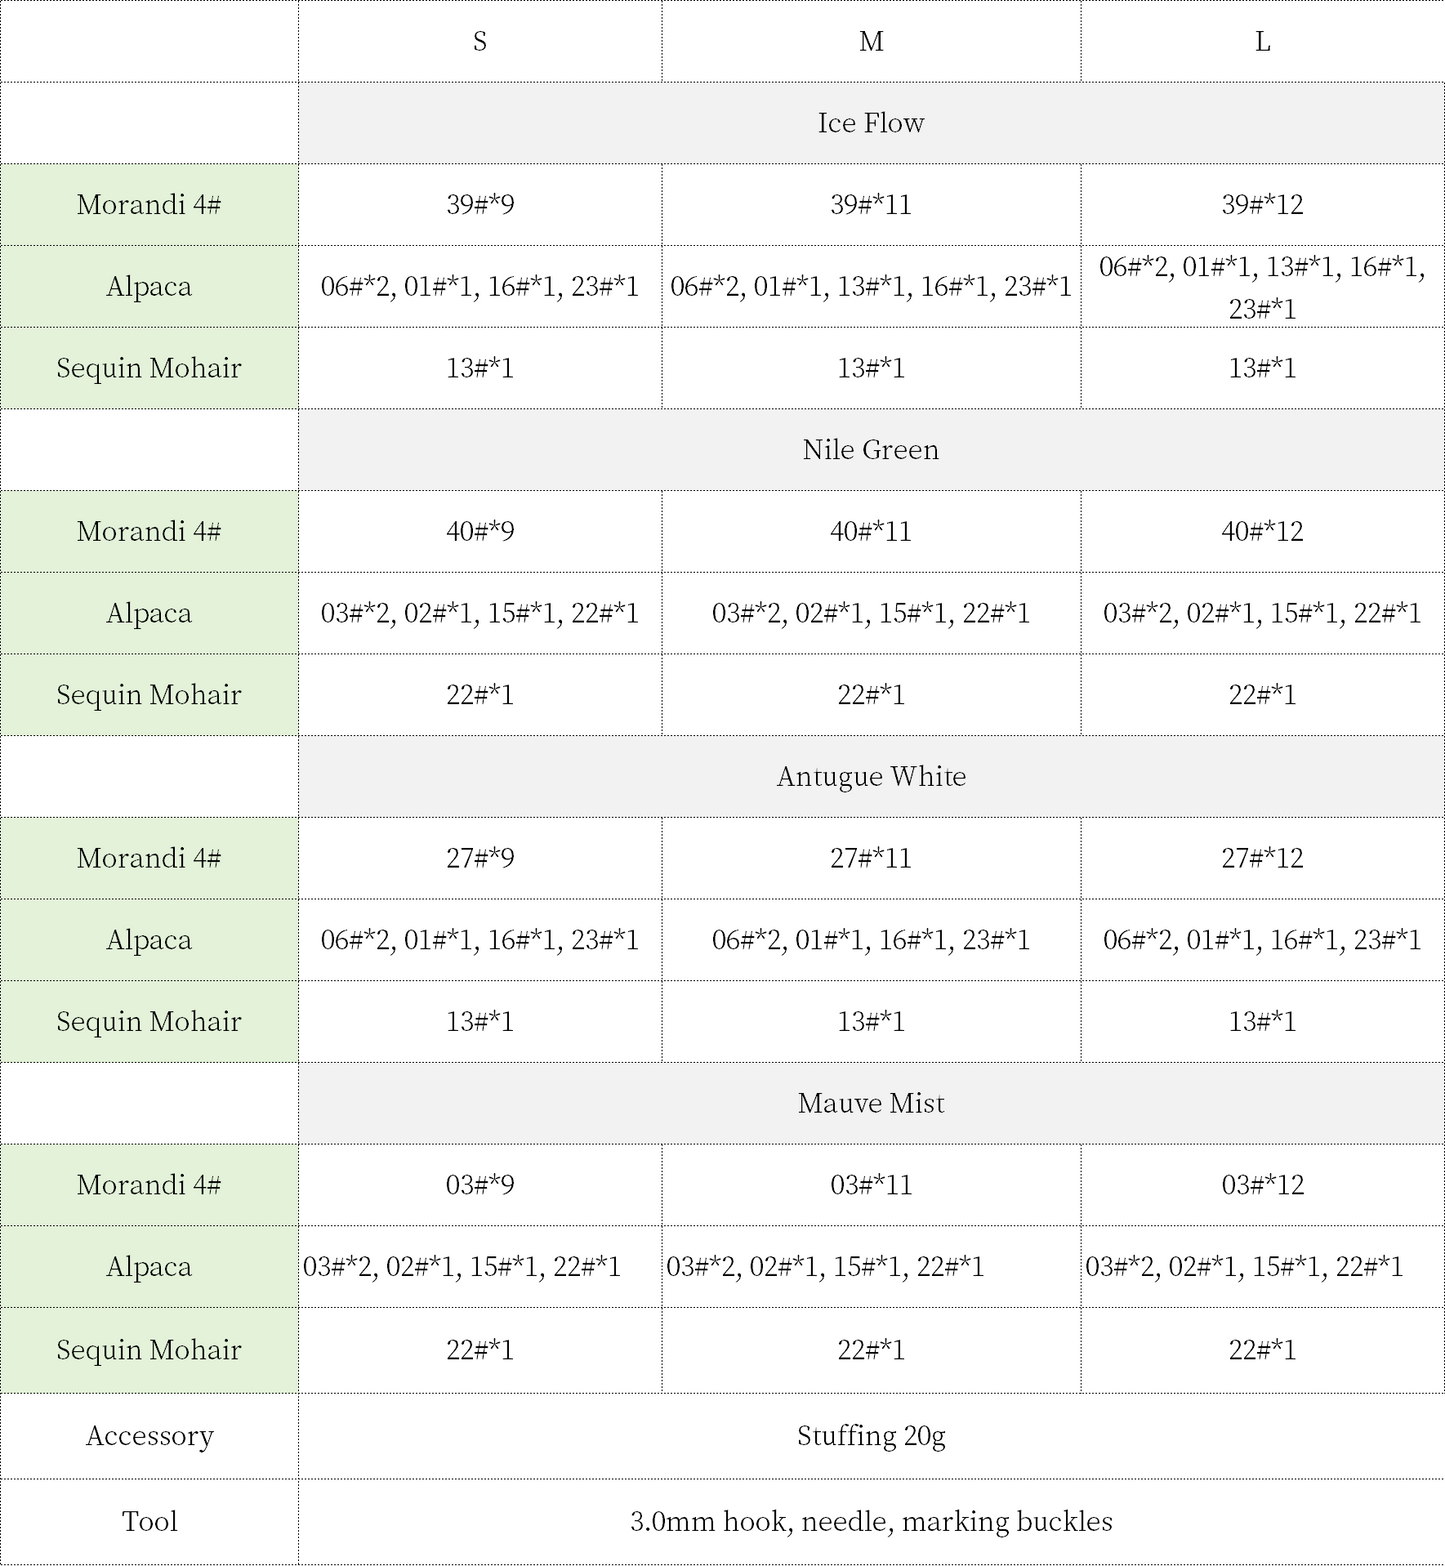Select the 03#*12 cell
The height and width of the screenshot is (1566, 1445).
coord(1262,1185)
